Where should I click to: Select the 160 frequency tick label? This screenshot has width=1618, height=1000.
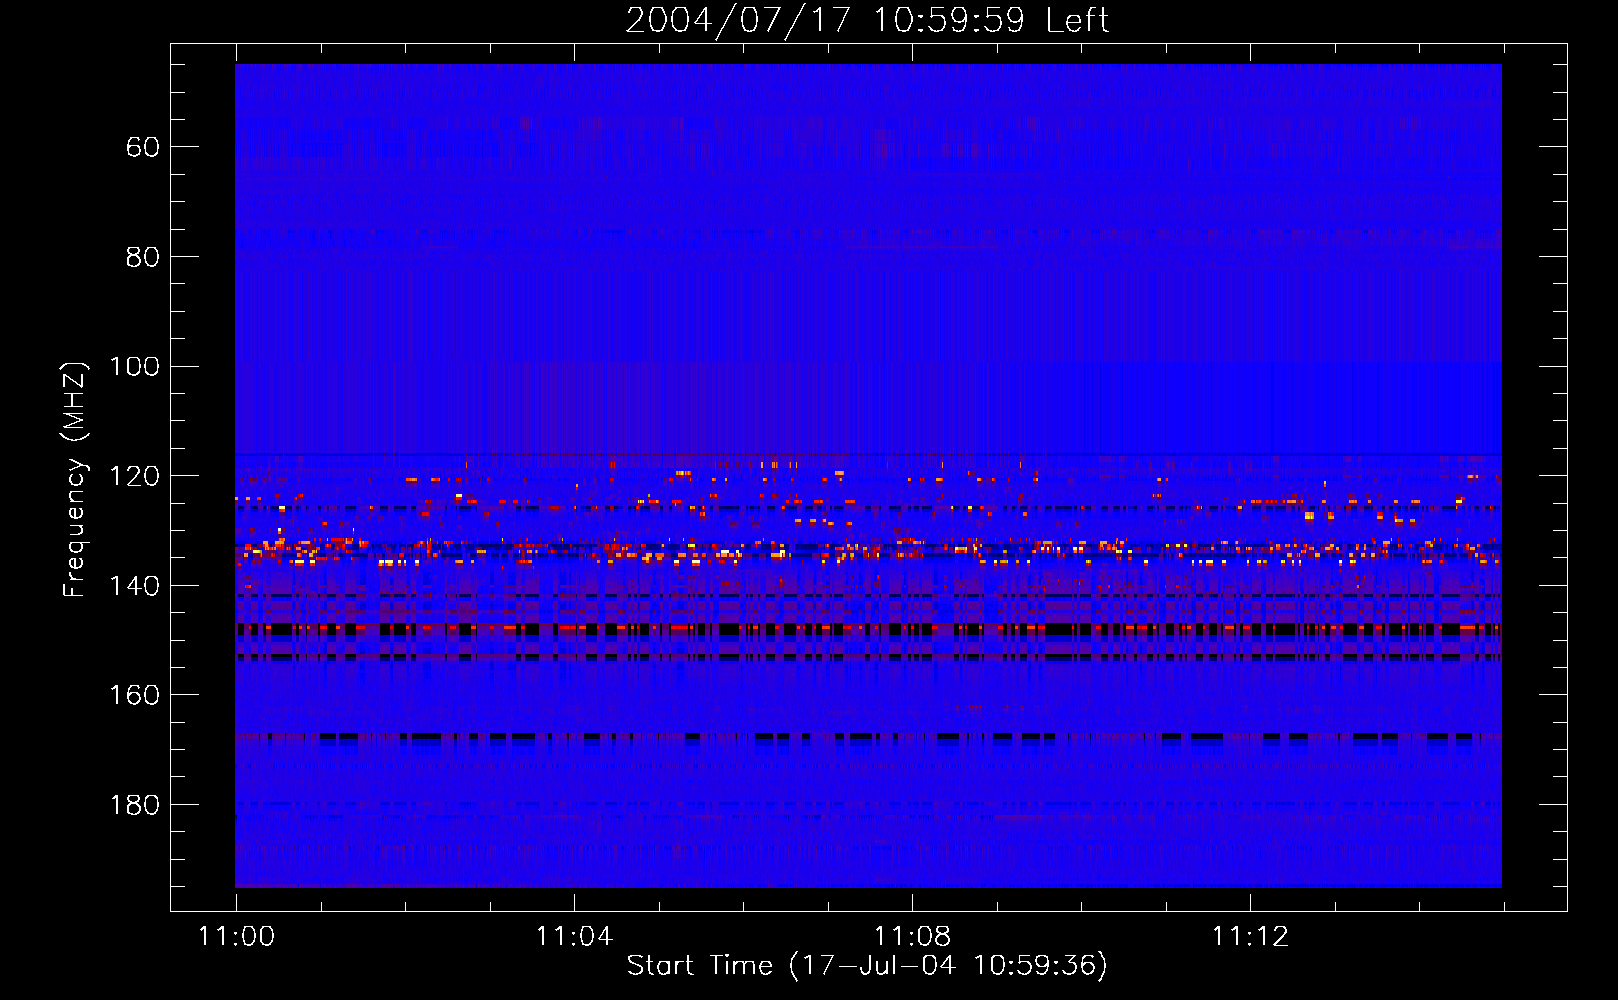pos(134,695)
